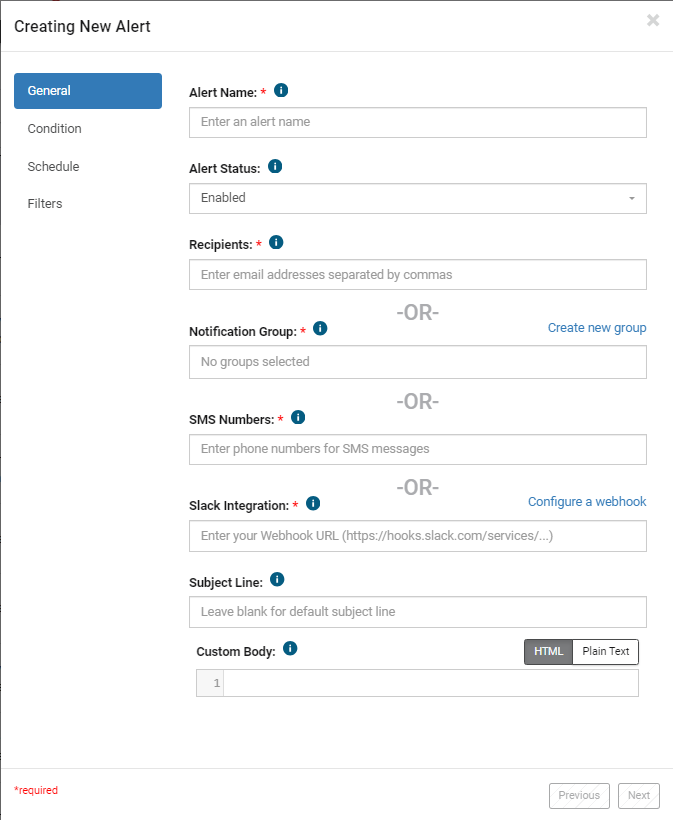
Task: Click the SMS Numbers info icon
Action: pyautogui.click(x=298, y=417)
